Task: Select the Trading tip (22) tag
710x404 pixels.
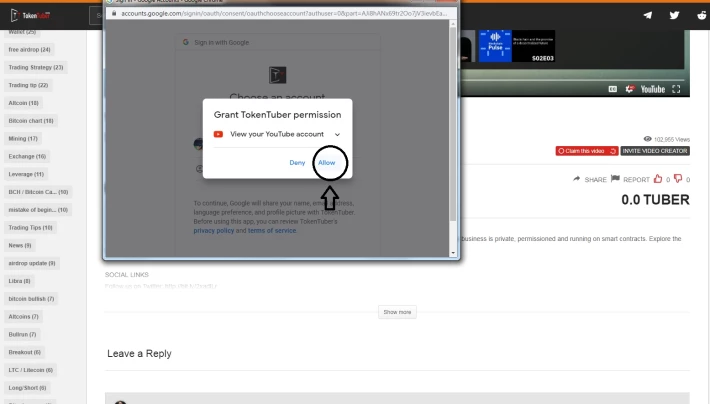Action: (28, 85)
